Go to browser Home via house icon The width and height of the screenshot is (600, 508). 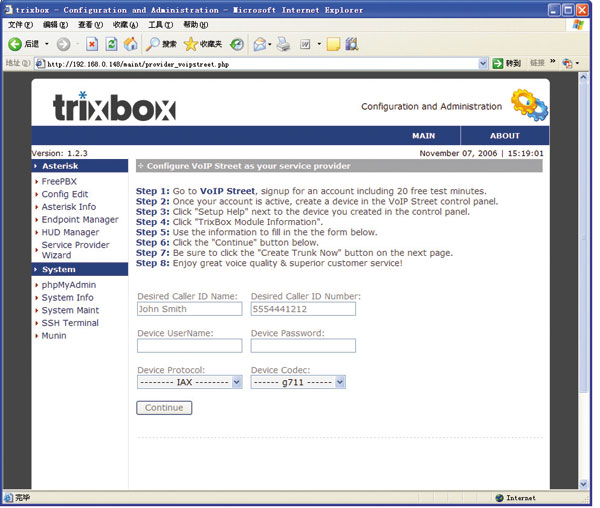(130, 44)
